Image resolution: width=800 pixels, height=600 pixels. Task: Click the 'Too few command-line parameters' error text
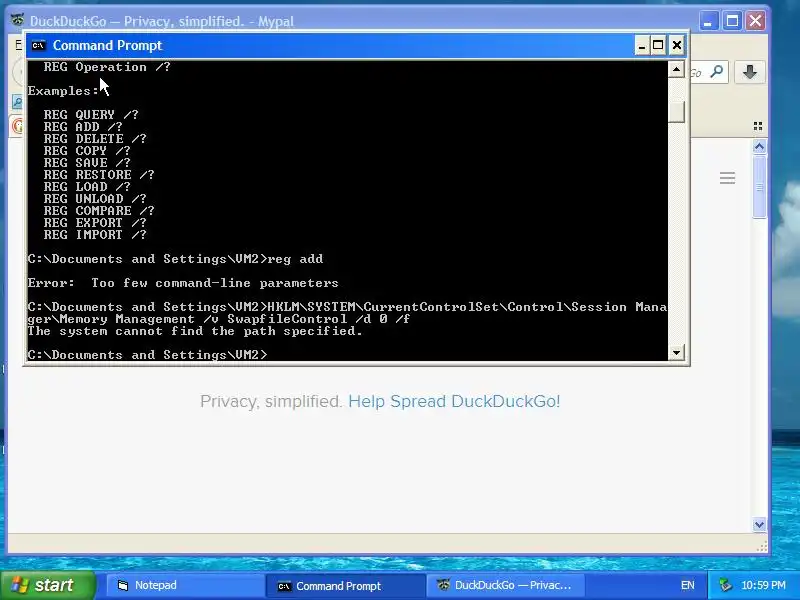pos(215,283)
